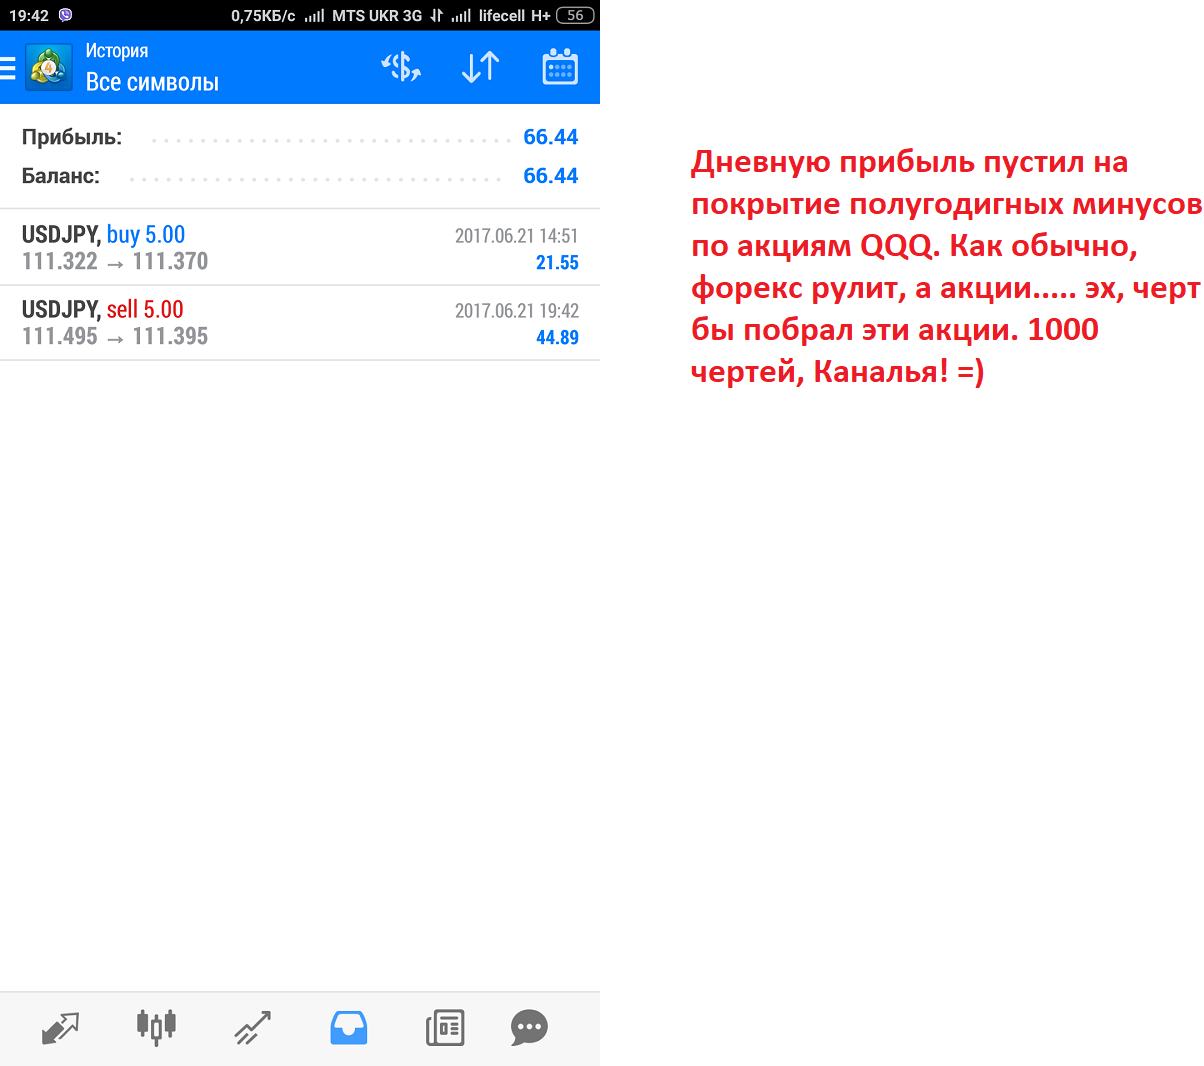Switch to the Trade tab
Screen dimensions: 1204x1066
(x=252, y=1028)
